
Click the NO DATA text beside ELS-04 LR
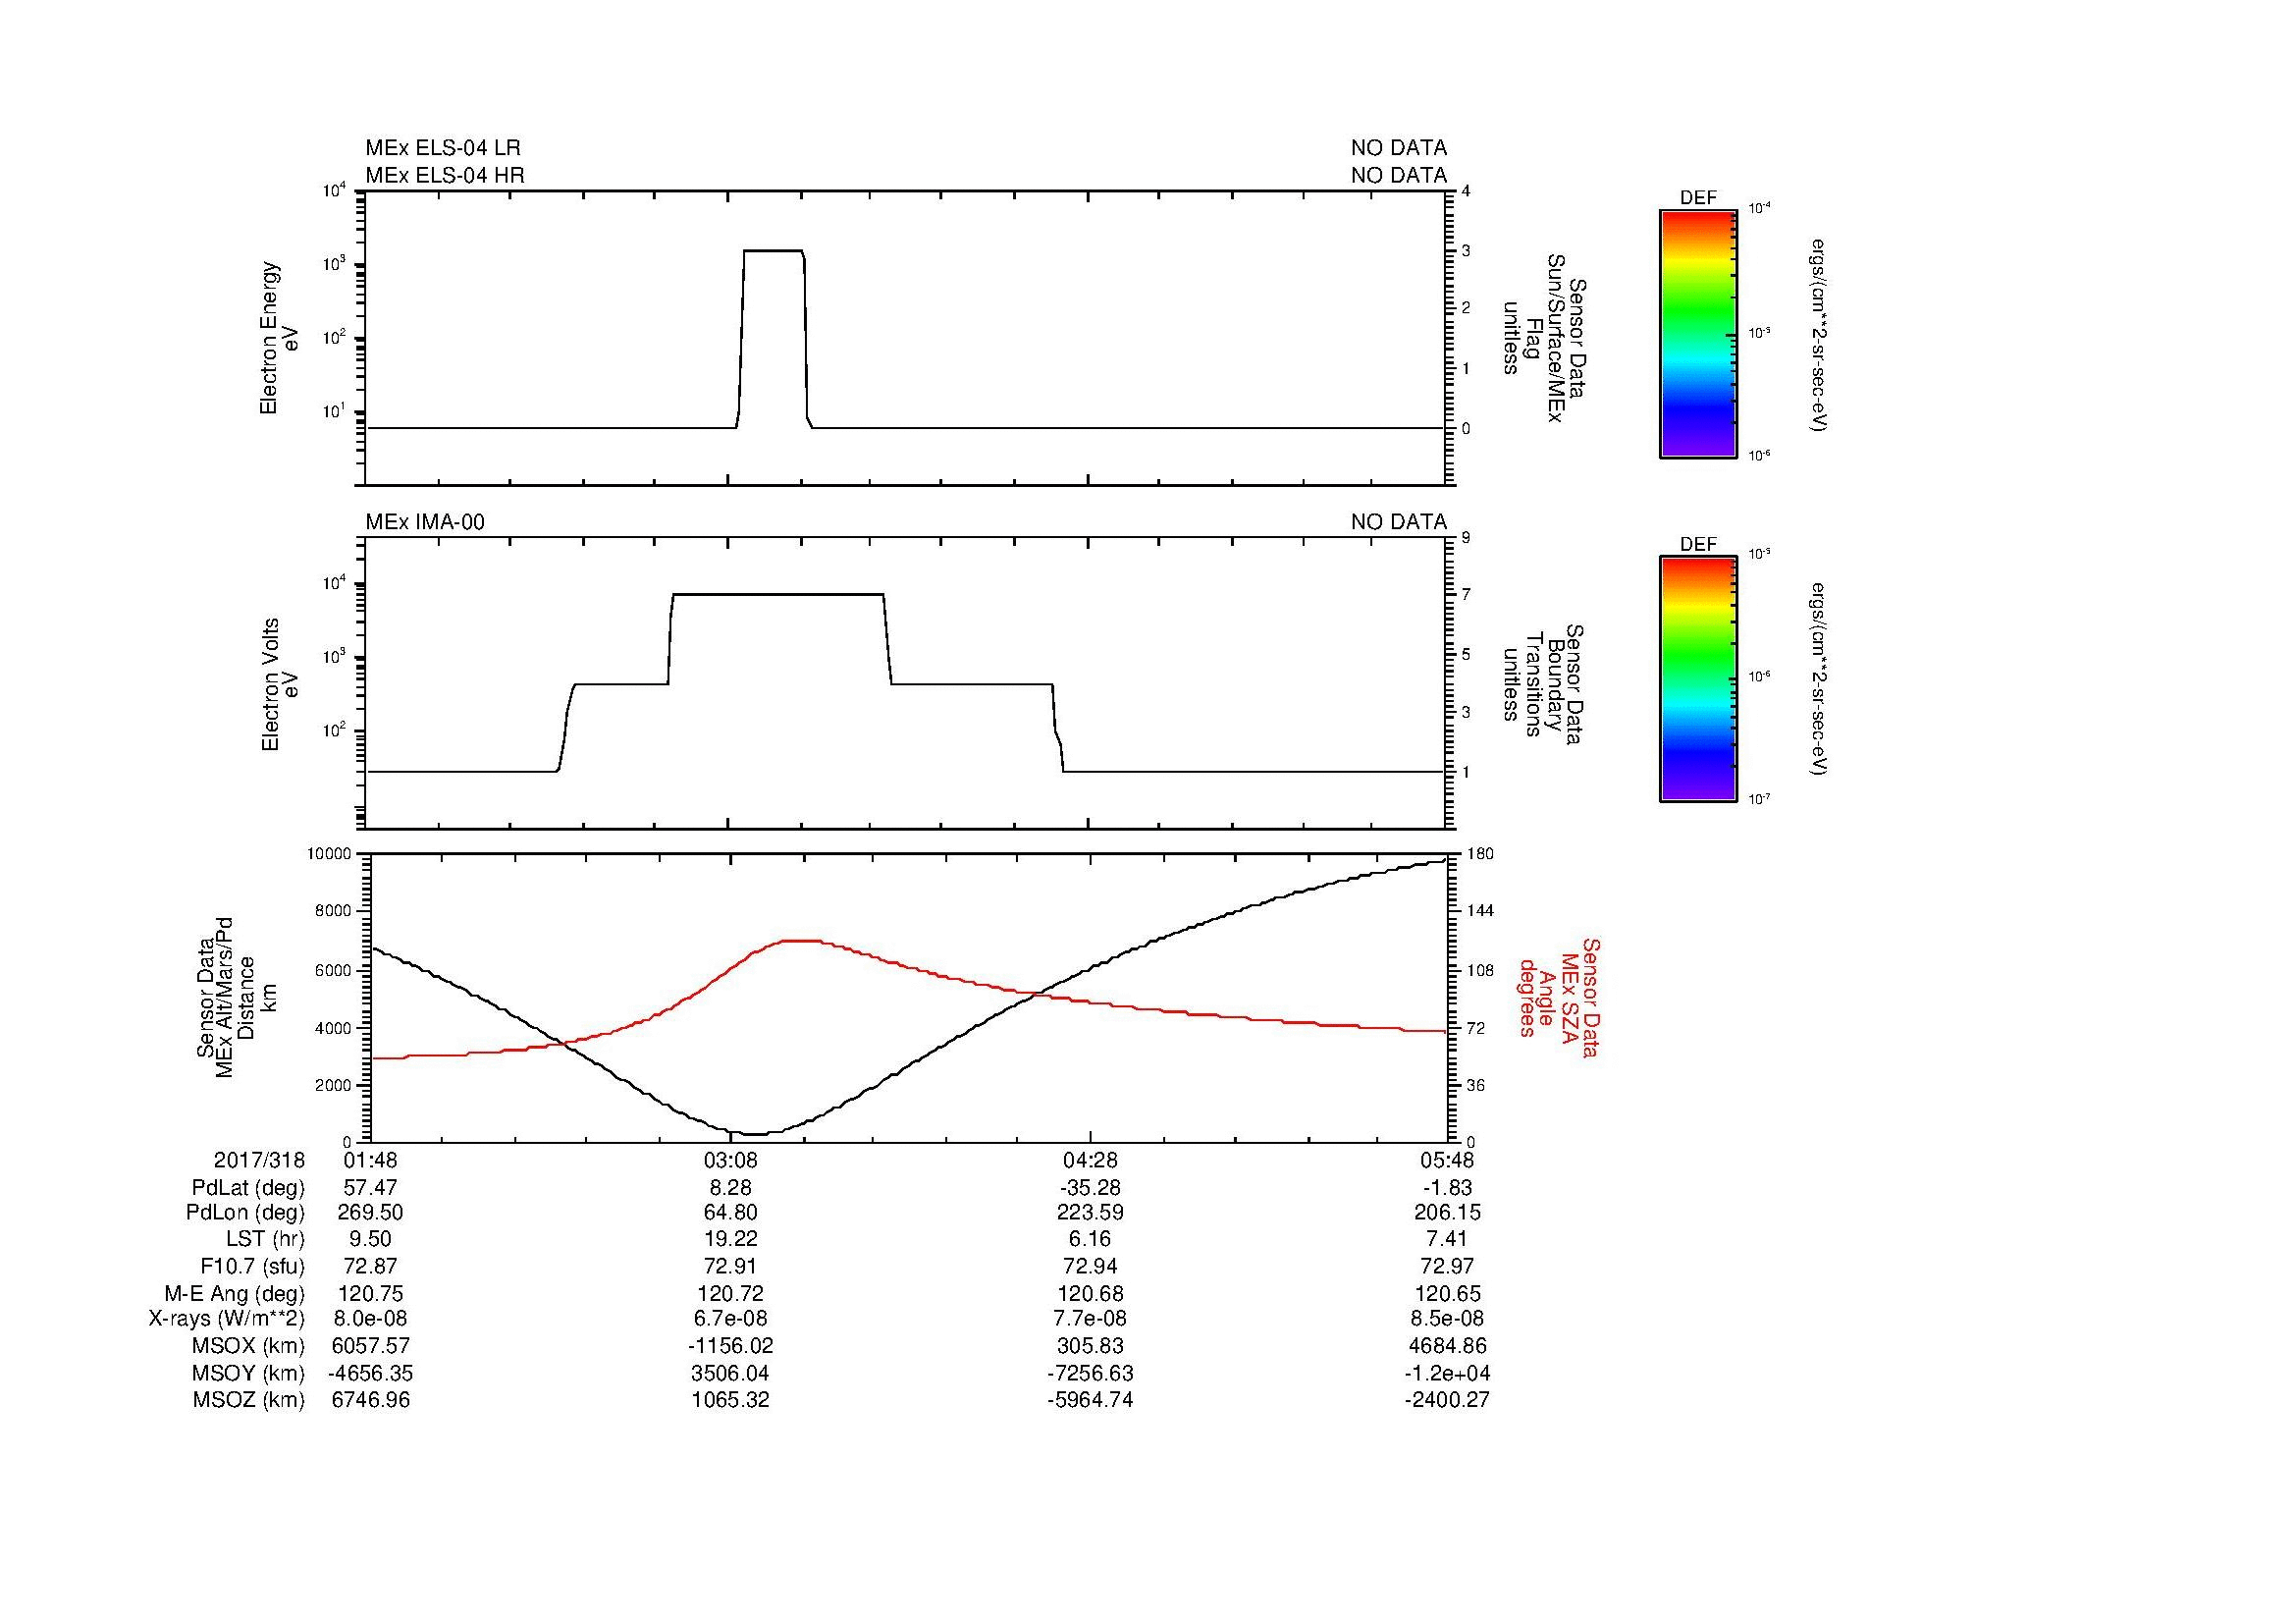[x=1398, y=148]
